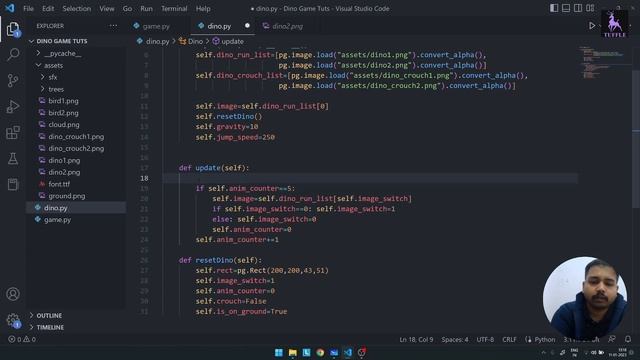640x360 pixels.
Task: Open the Edit menu
Action: point(48,9)
